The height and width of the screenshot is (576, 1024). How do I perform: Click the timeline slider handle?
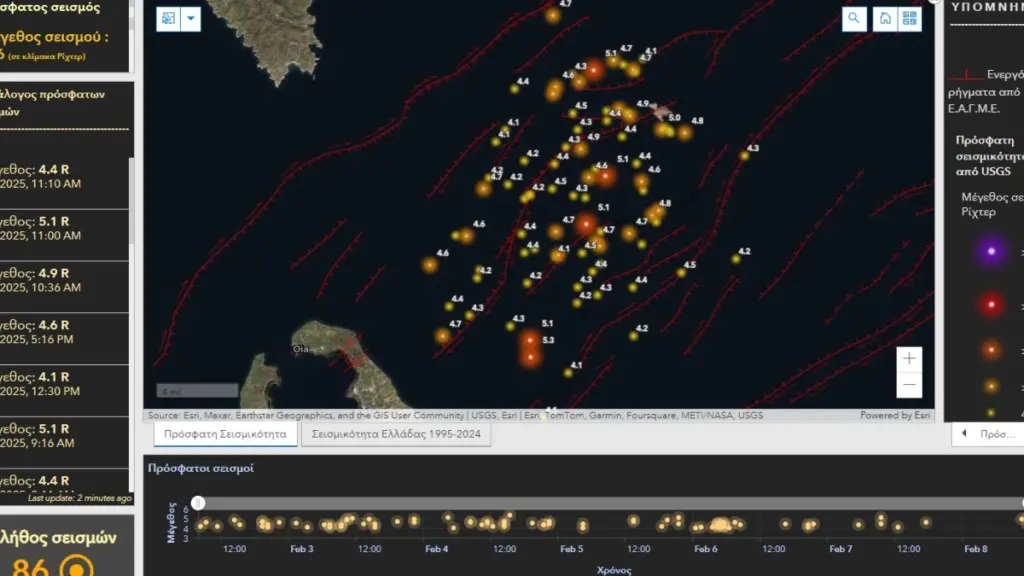coord(199,503)
